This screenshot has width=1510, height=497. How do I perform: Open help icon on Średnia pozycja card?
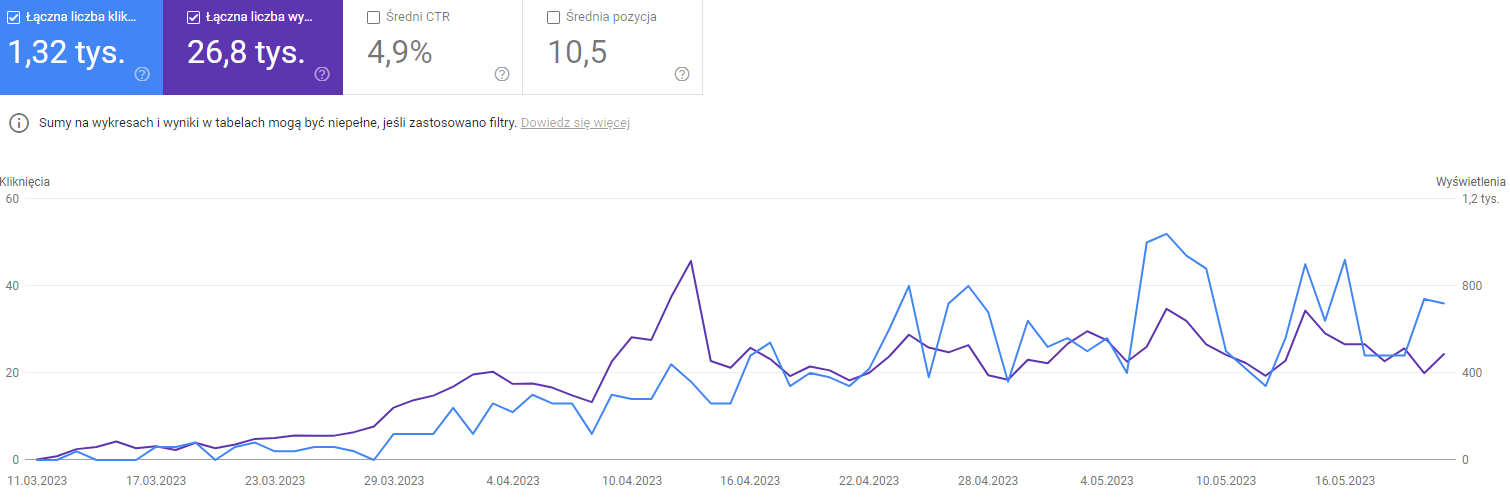[682, 74]
